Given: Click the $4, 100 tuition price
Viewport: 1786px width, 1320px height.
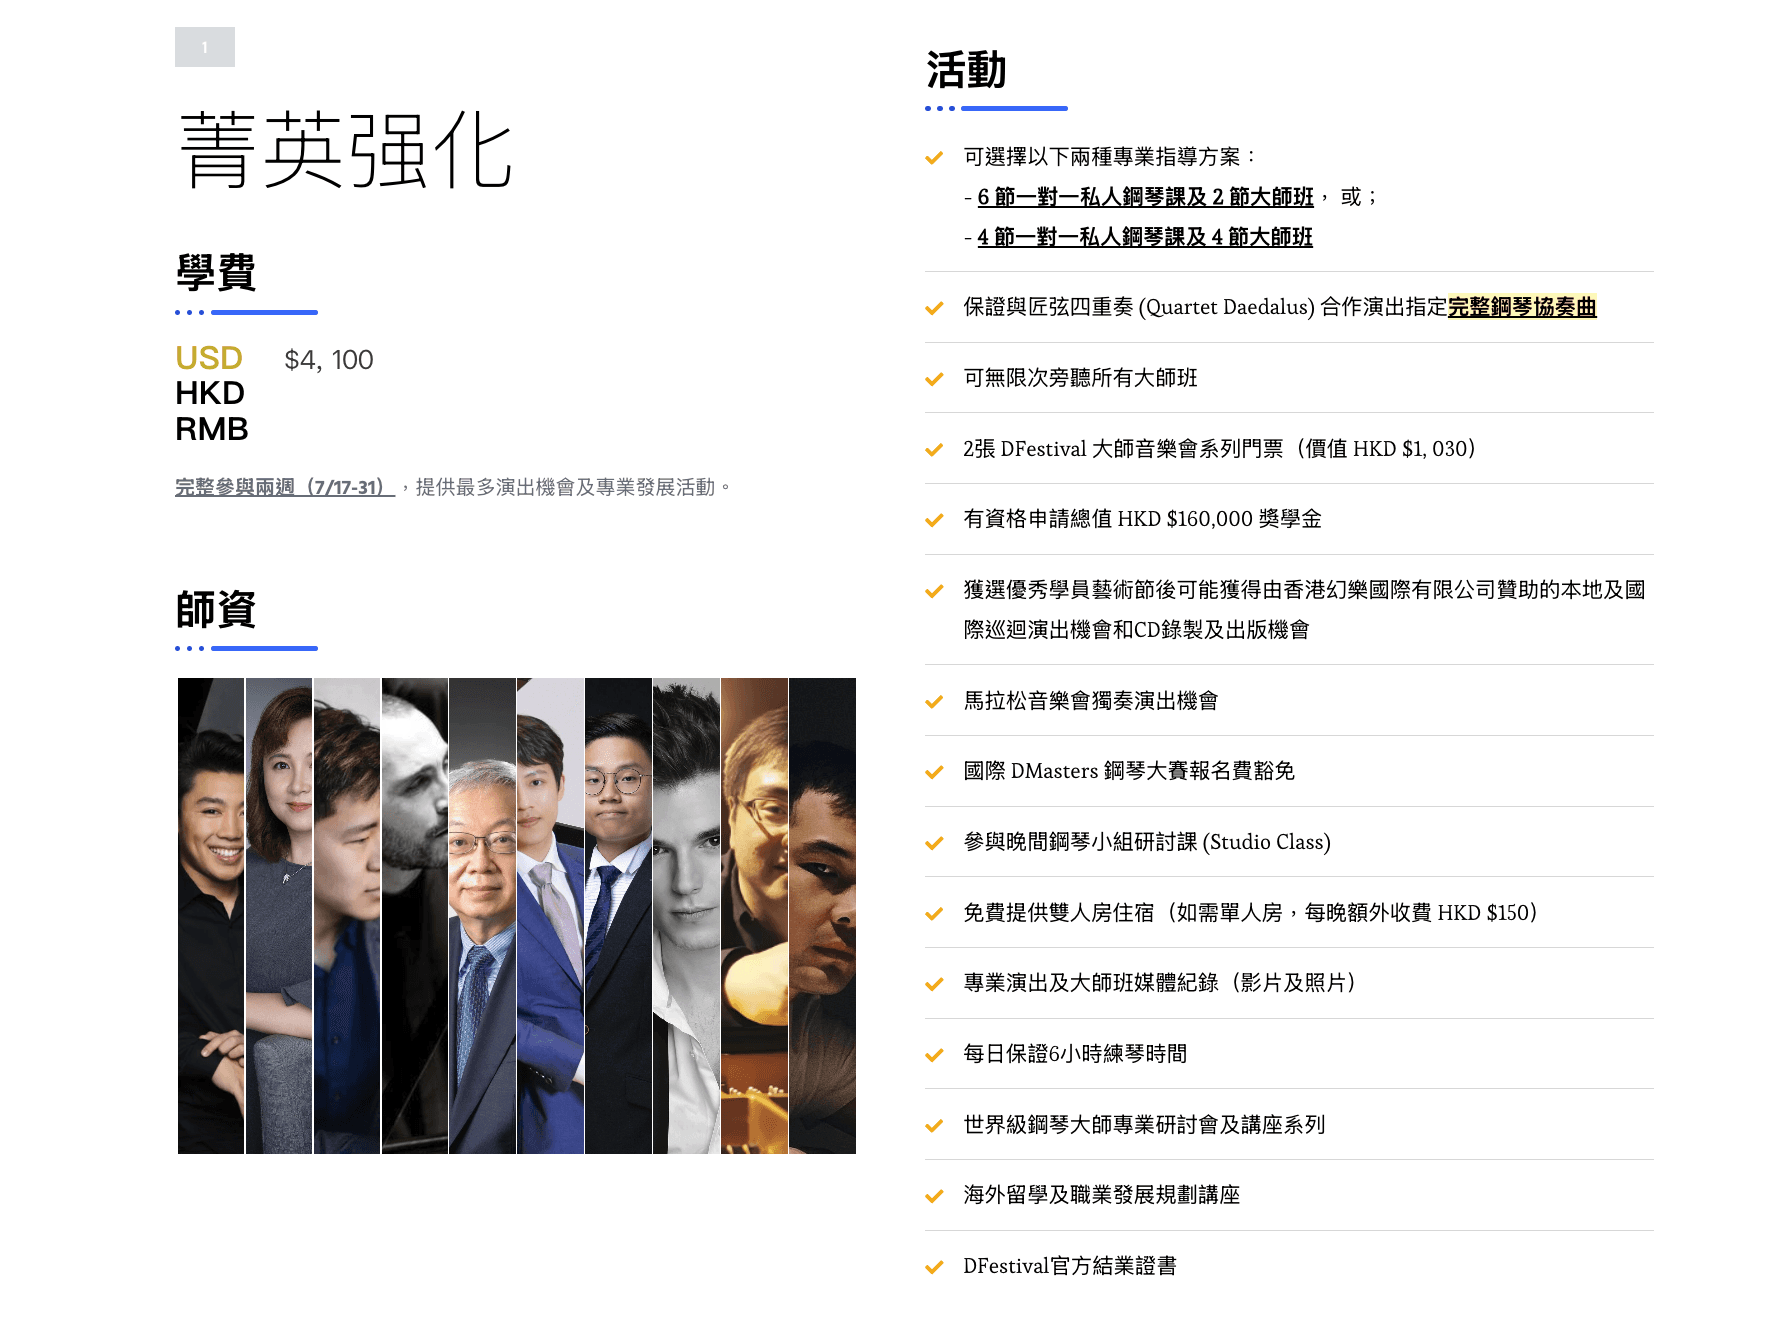Looking at the screenshot, I should 329,360.
